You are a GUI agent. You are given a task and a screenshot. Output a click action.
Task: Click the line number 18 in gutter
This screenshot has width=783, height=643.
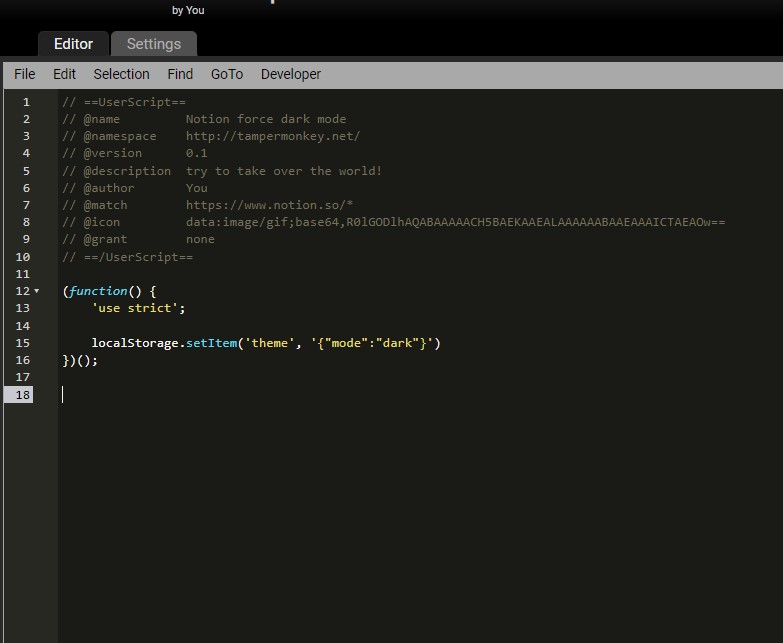tap(22, 395)
